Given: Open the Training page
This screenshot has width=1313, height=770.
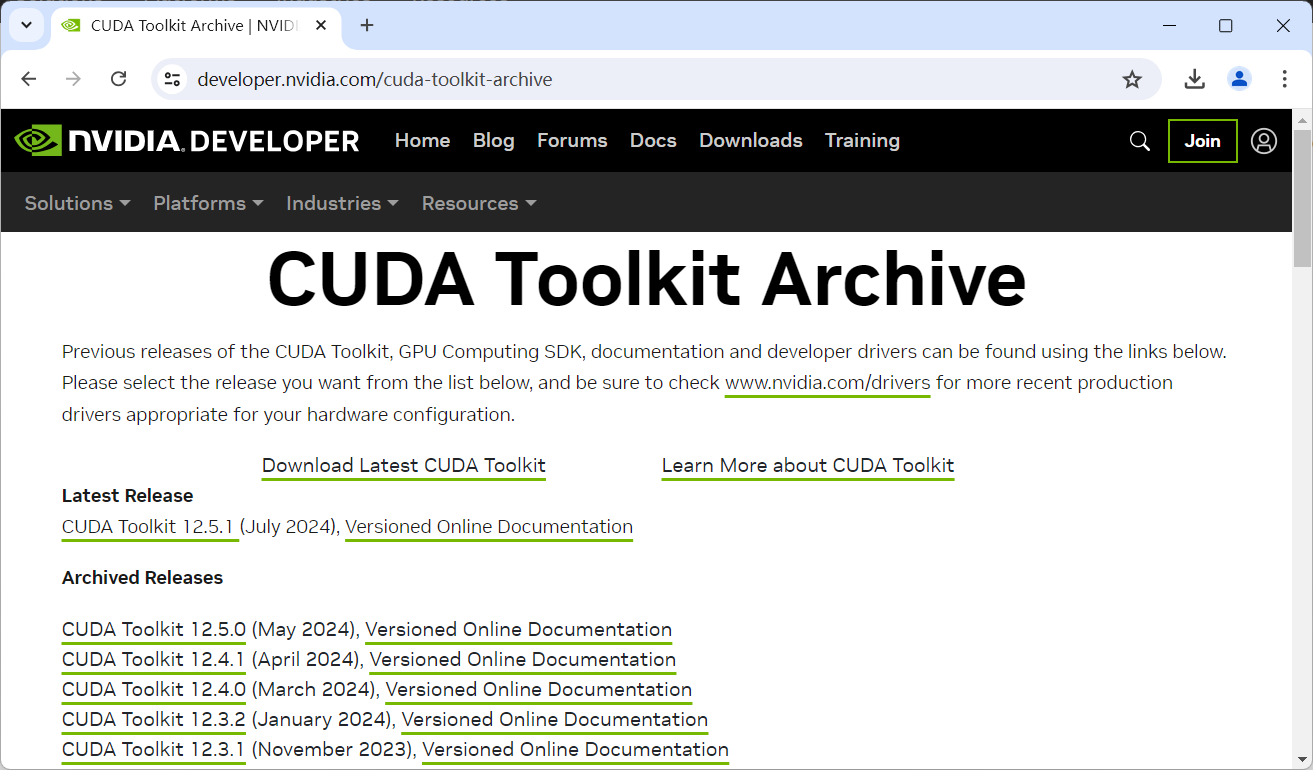Looking at the screenshot, I should pyautogui.click(x=862, y=141).
